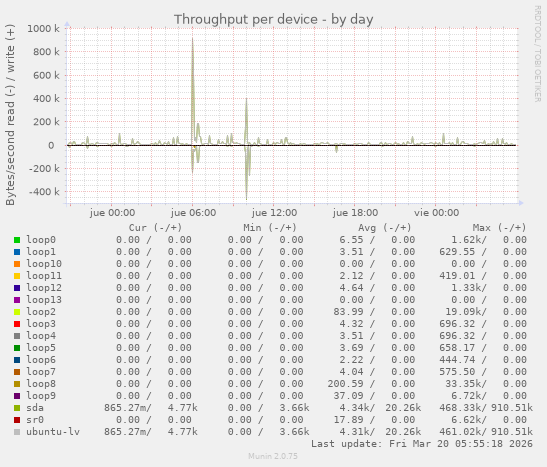This screenshot has width=547, height=467.
Task: Click the 'ubuntu-lv' device label
Action: [x=53, y=432]
